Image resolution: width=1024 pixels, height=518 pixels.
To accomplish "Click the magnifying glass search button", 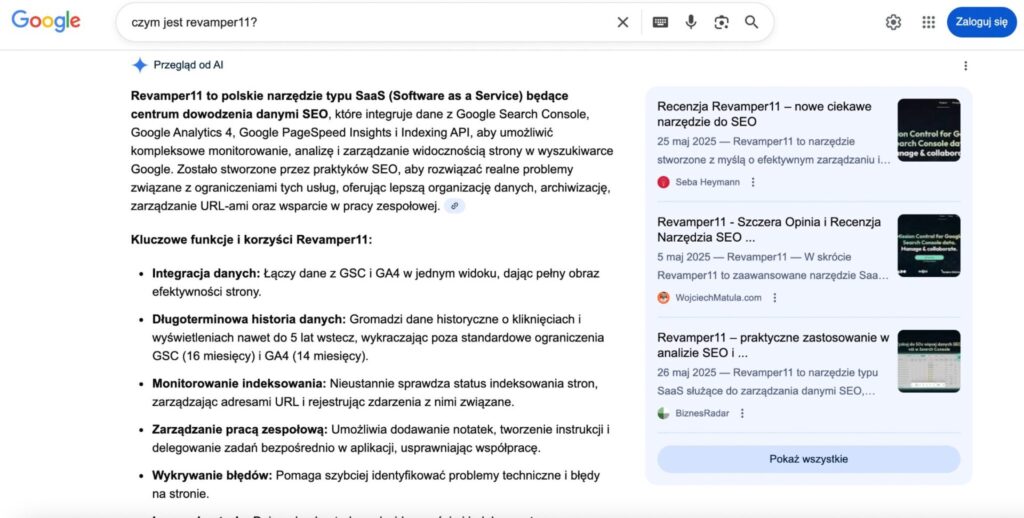I will pos(752,22).
